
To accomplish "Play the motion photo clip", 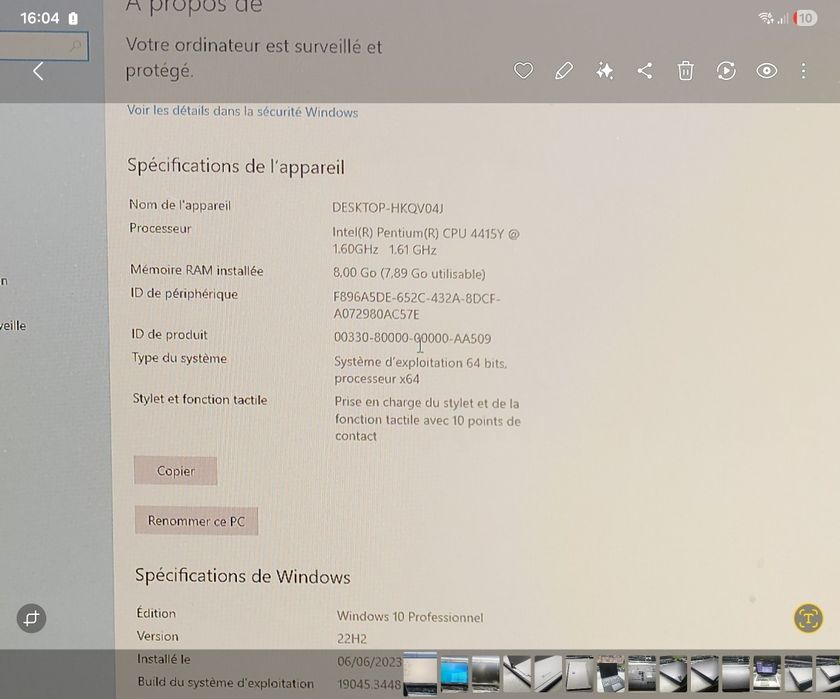I will [x=726, y=71].
